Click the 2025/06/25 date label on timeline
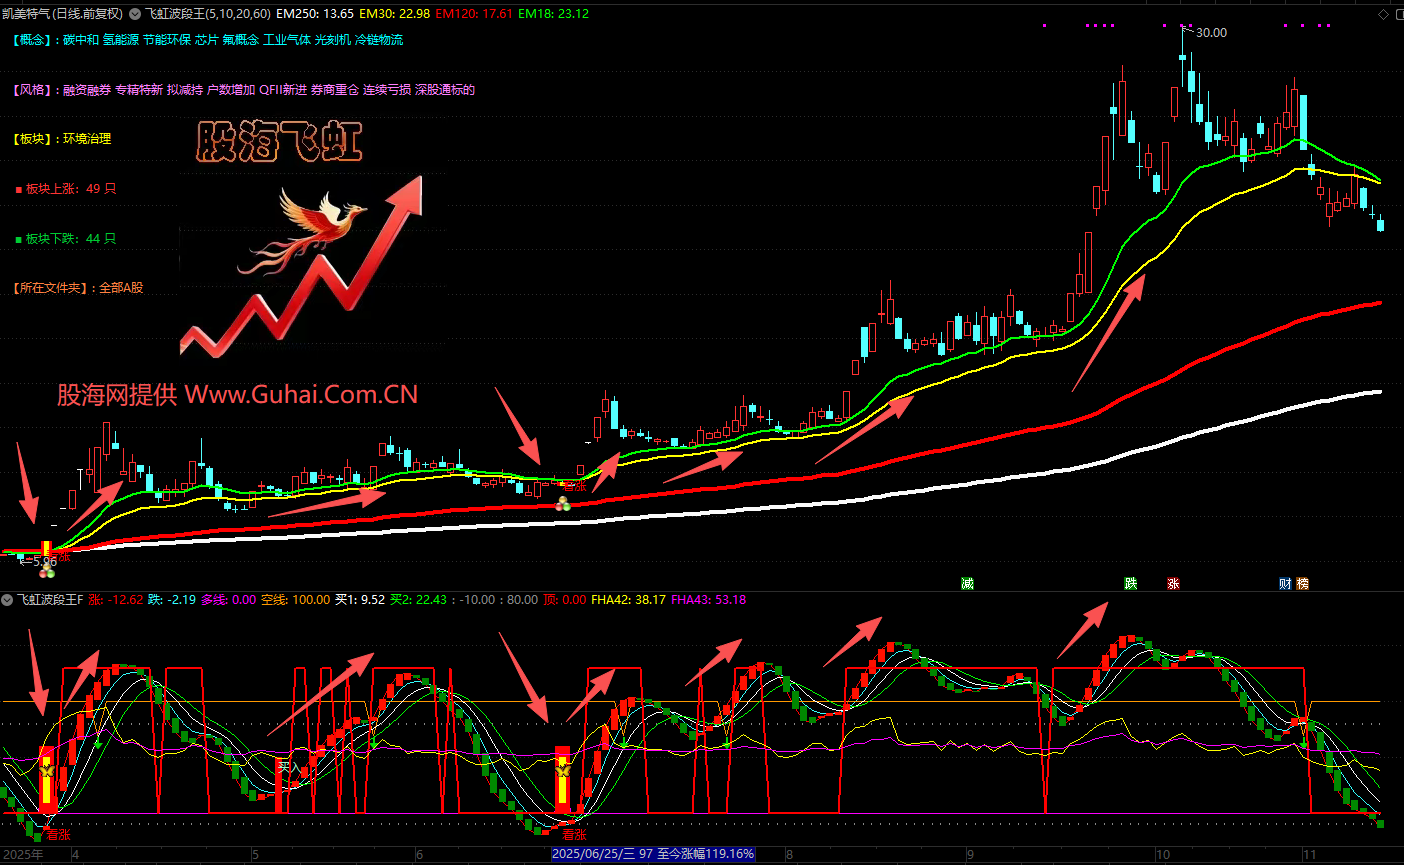 coord(594,855)
